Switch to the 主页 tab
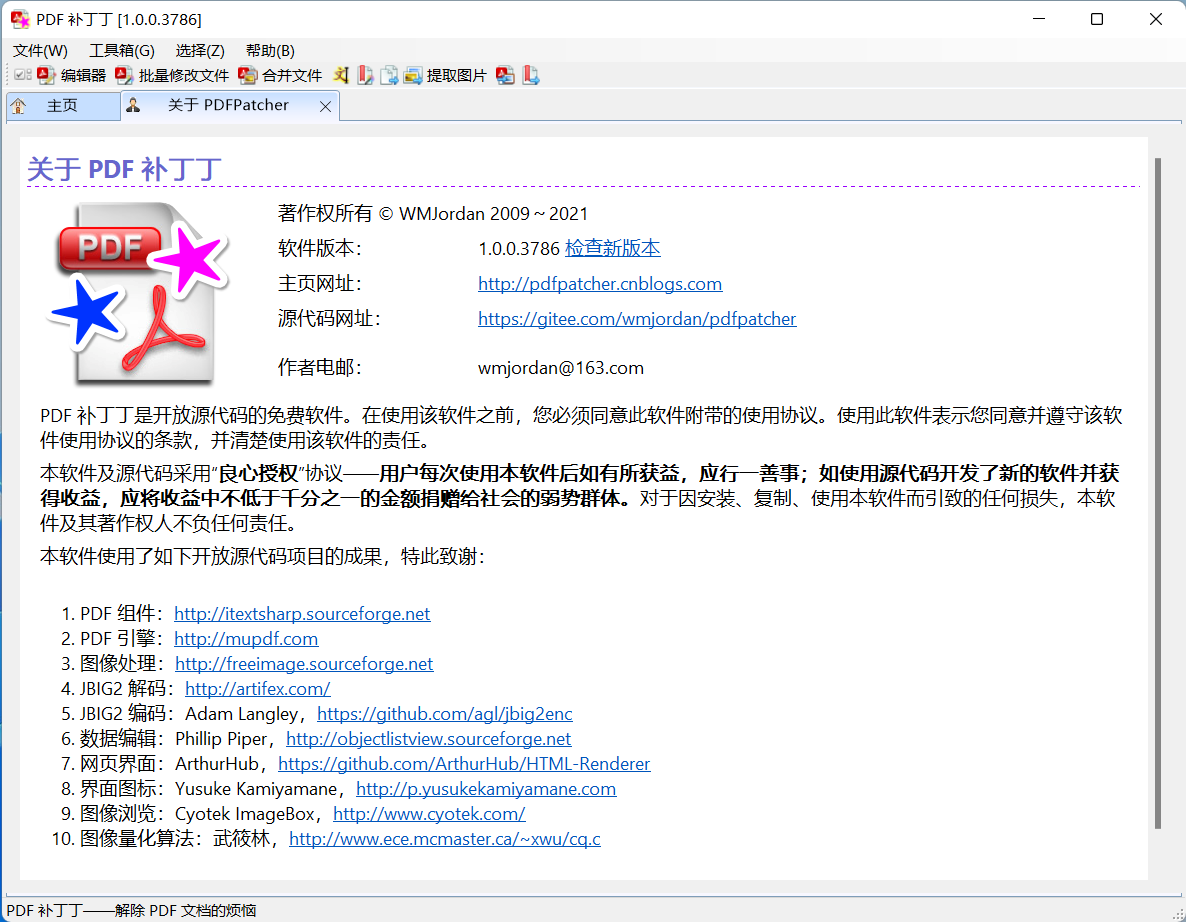Viewport: 1186px width, 922px height. (62, 105)
